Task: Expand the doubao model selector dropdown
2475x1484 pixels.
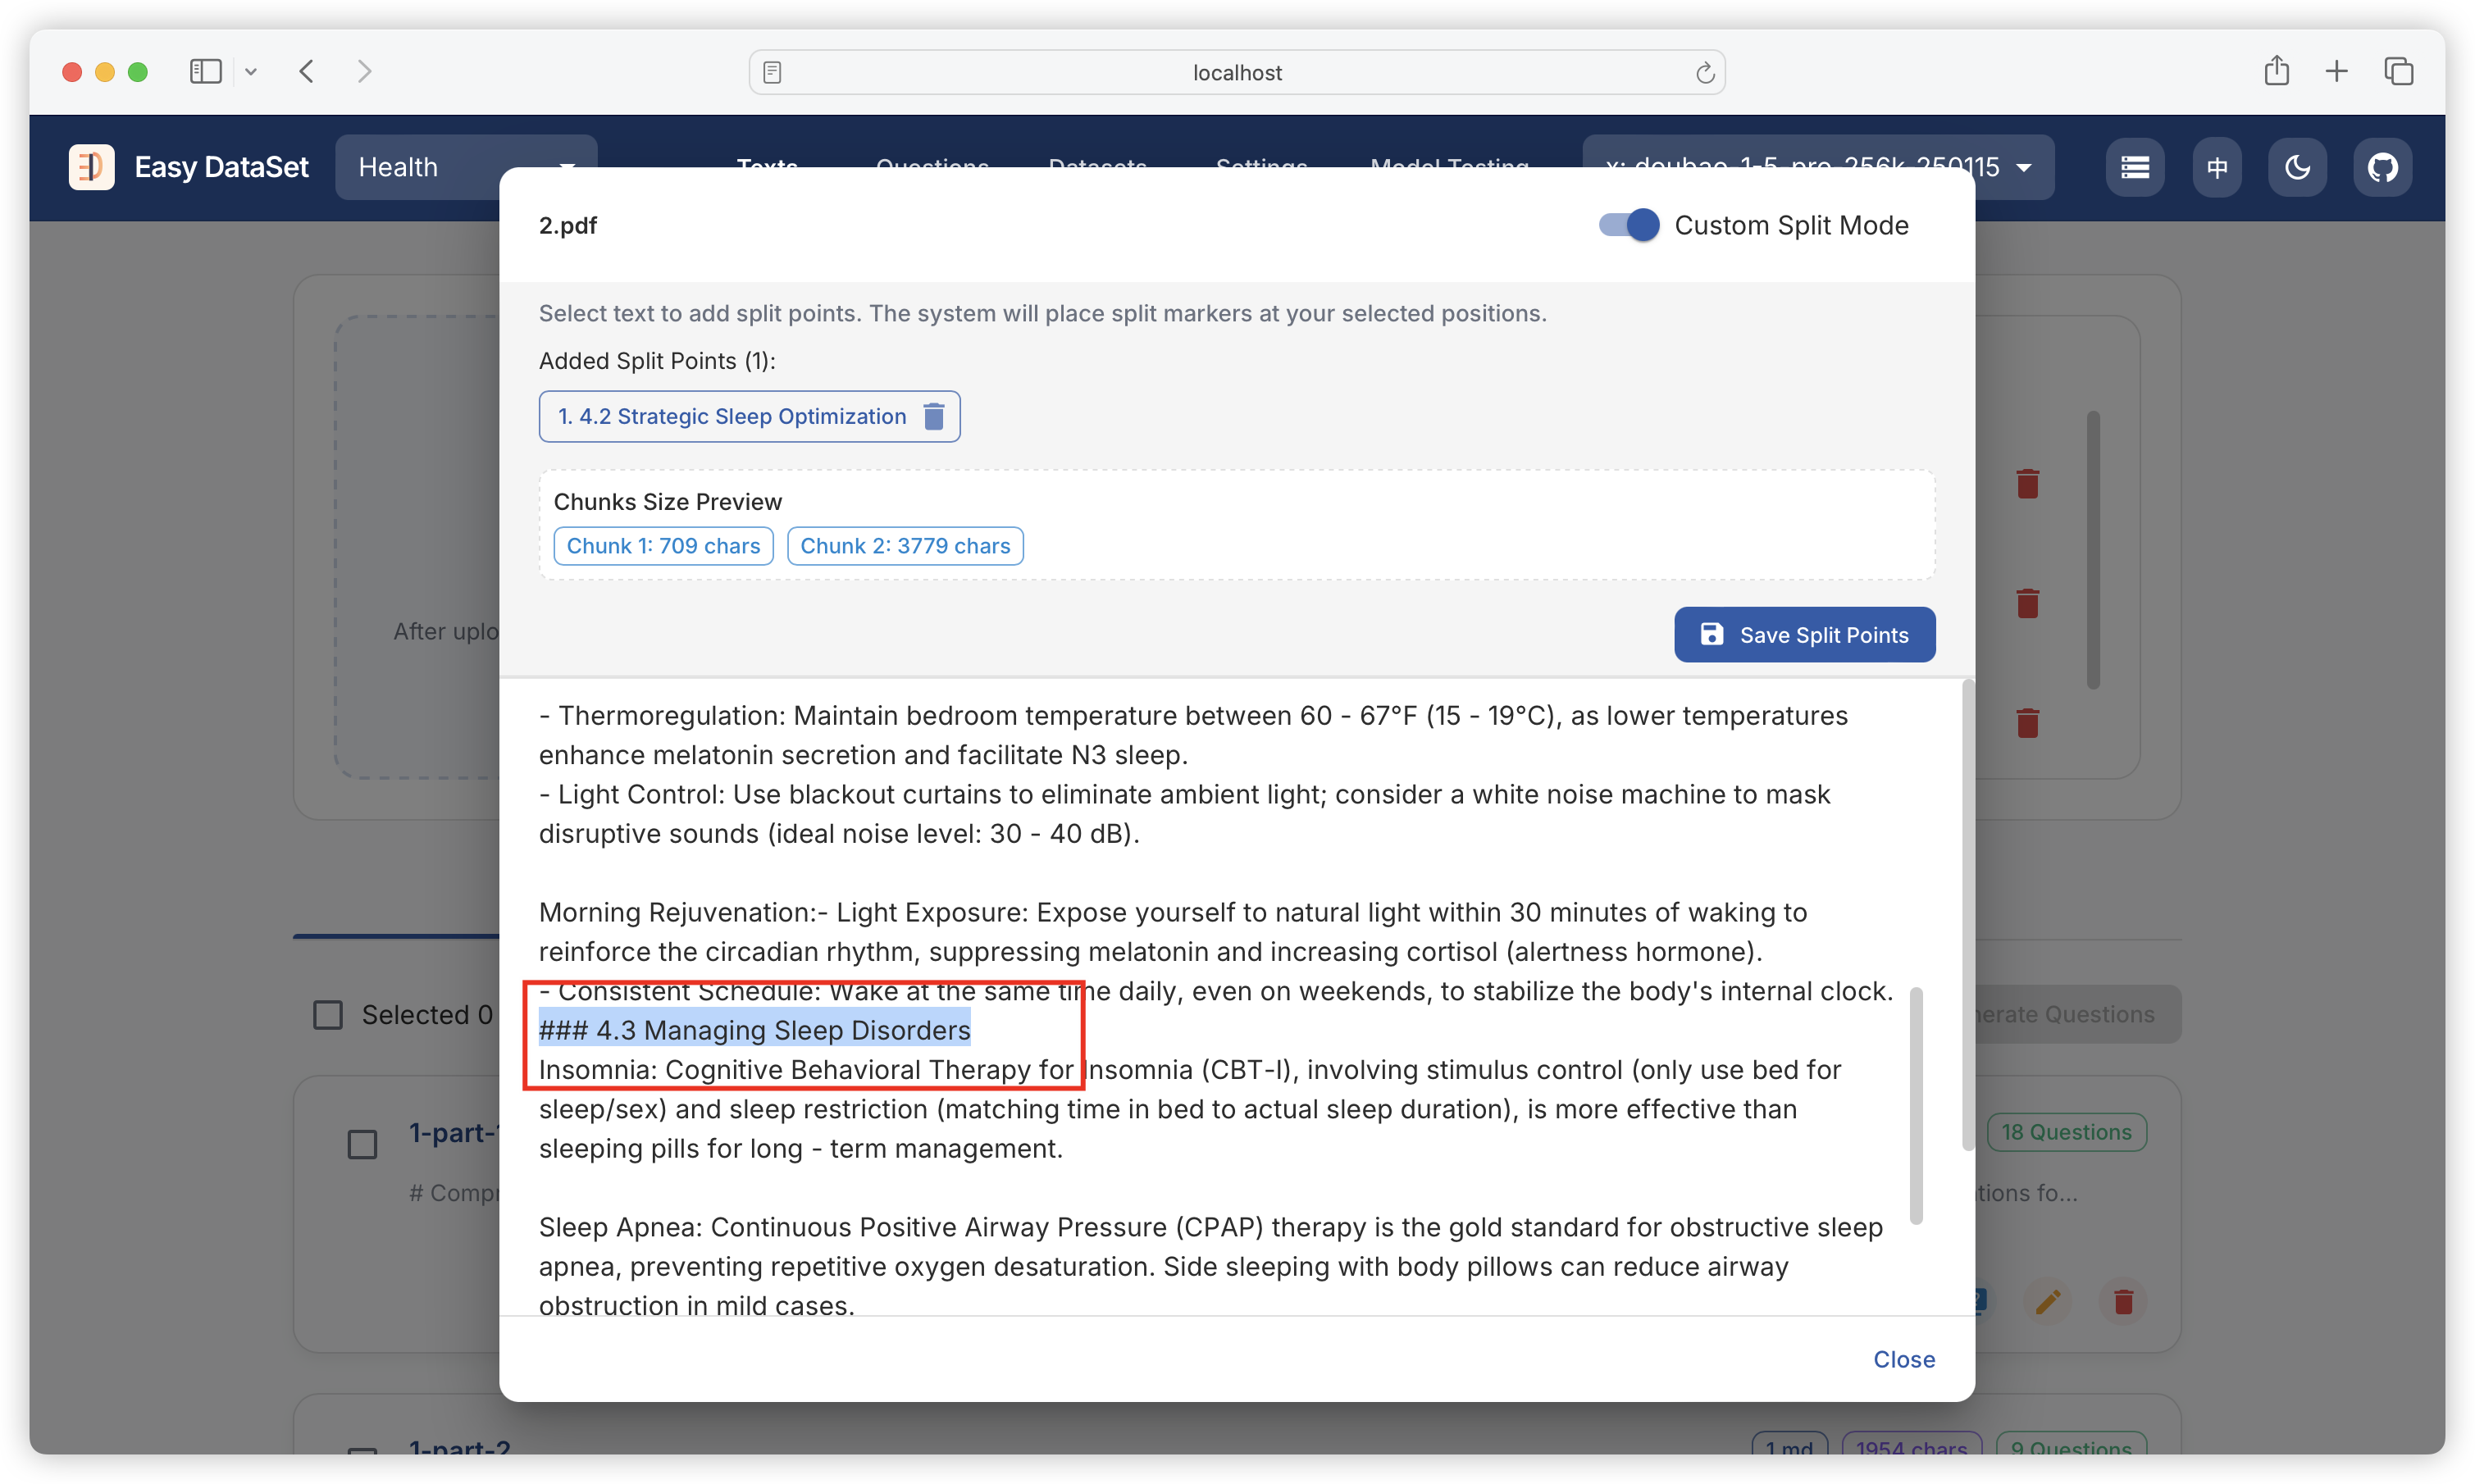Action: point(2023,167)
